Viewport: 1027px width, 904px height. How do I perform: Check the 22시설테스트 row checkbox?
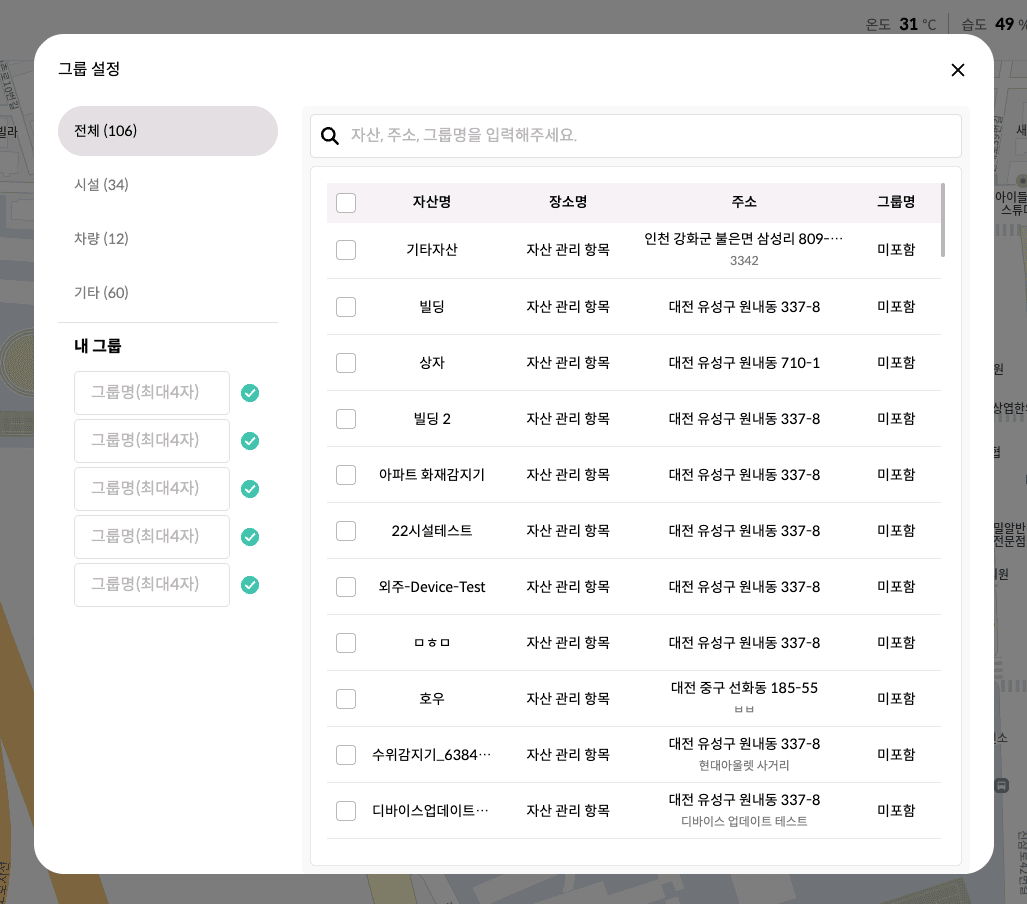pos(346,531)
